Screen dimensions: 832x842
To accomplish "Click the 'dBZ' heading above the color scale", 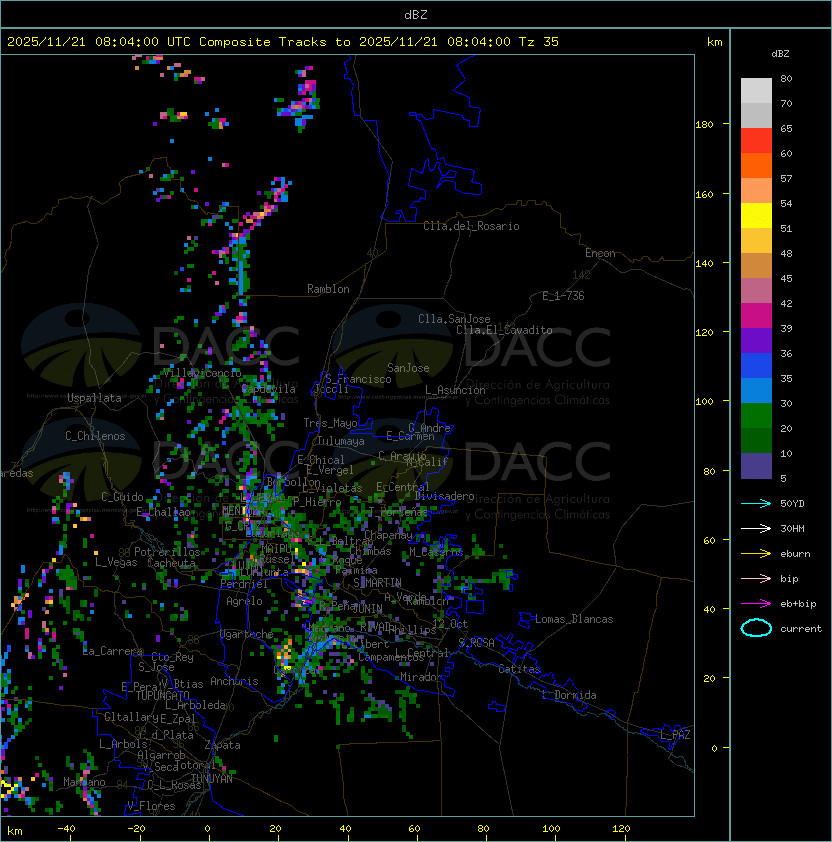I will (780, 54).
